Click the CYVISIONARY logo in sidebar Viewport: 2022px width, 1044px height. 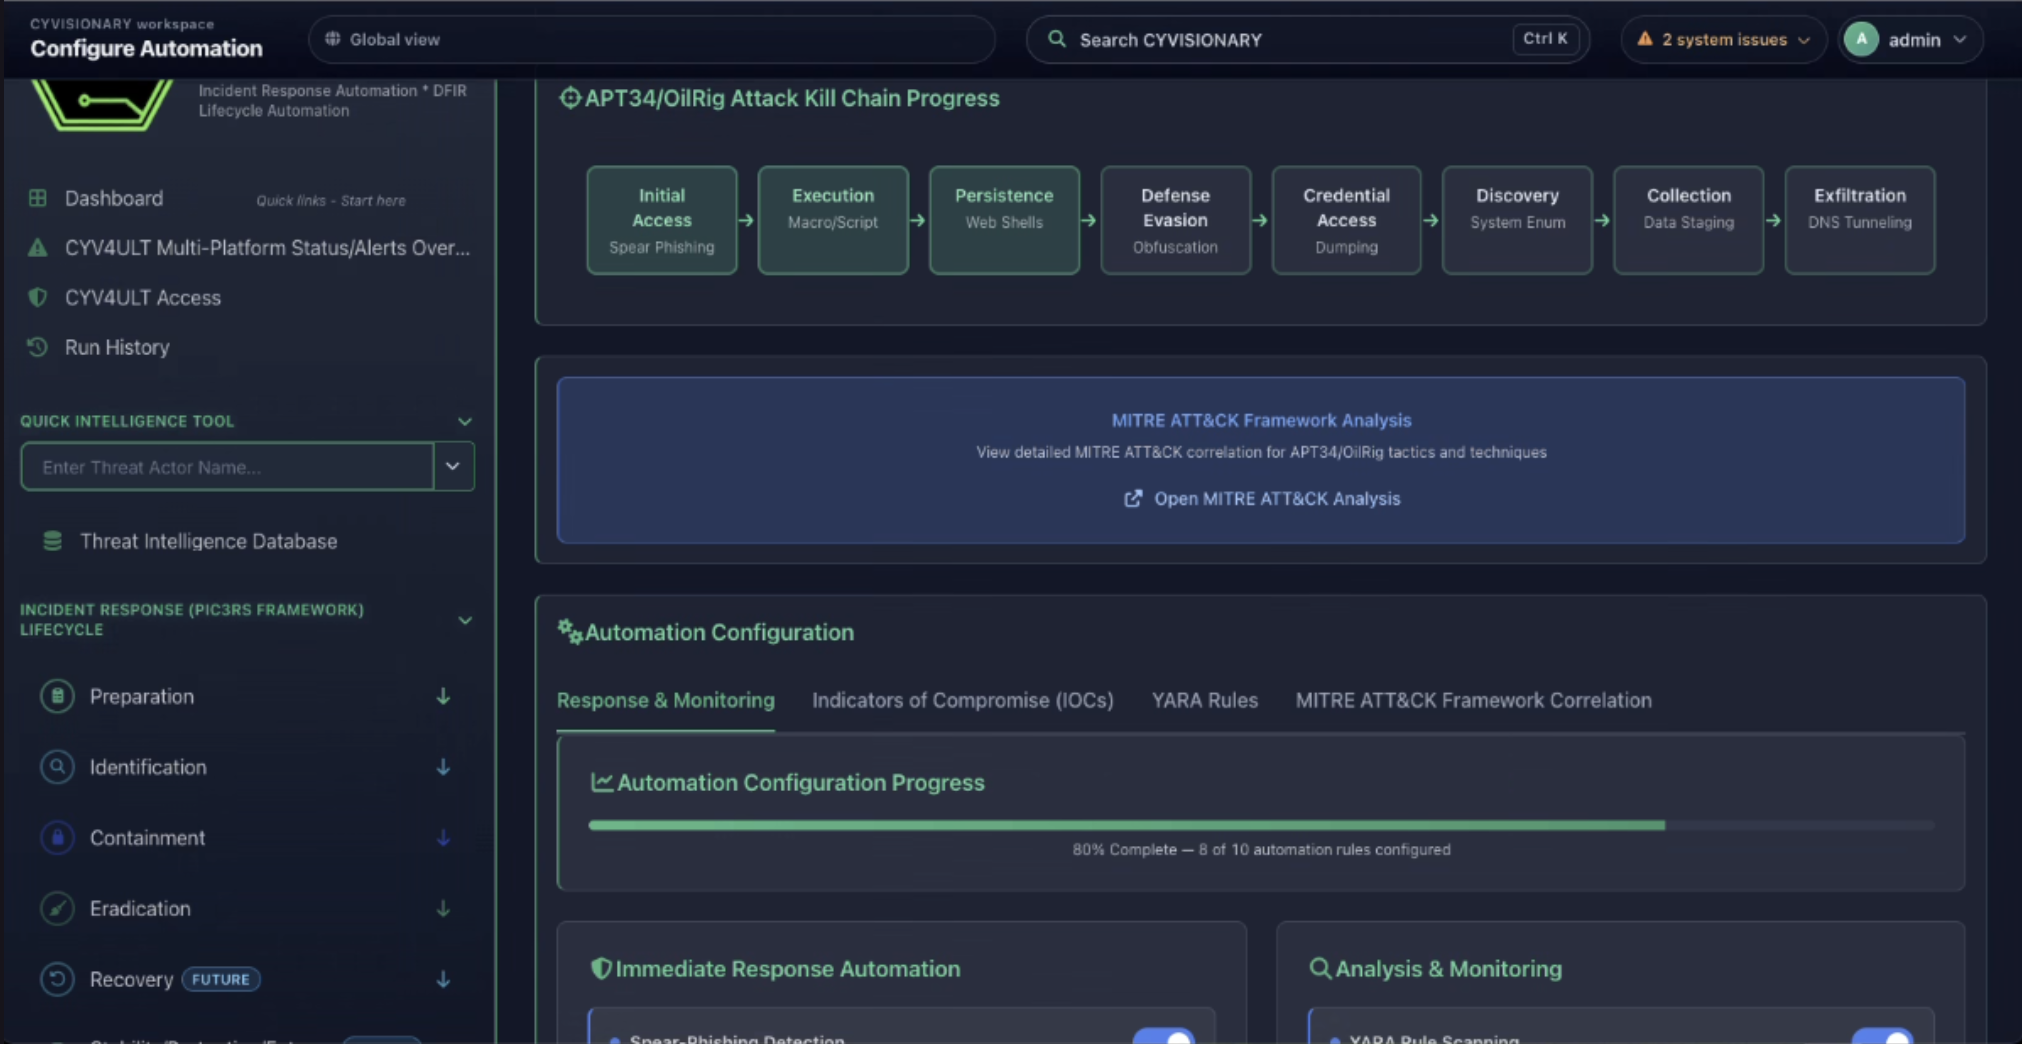tap(102, 105)
